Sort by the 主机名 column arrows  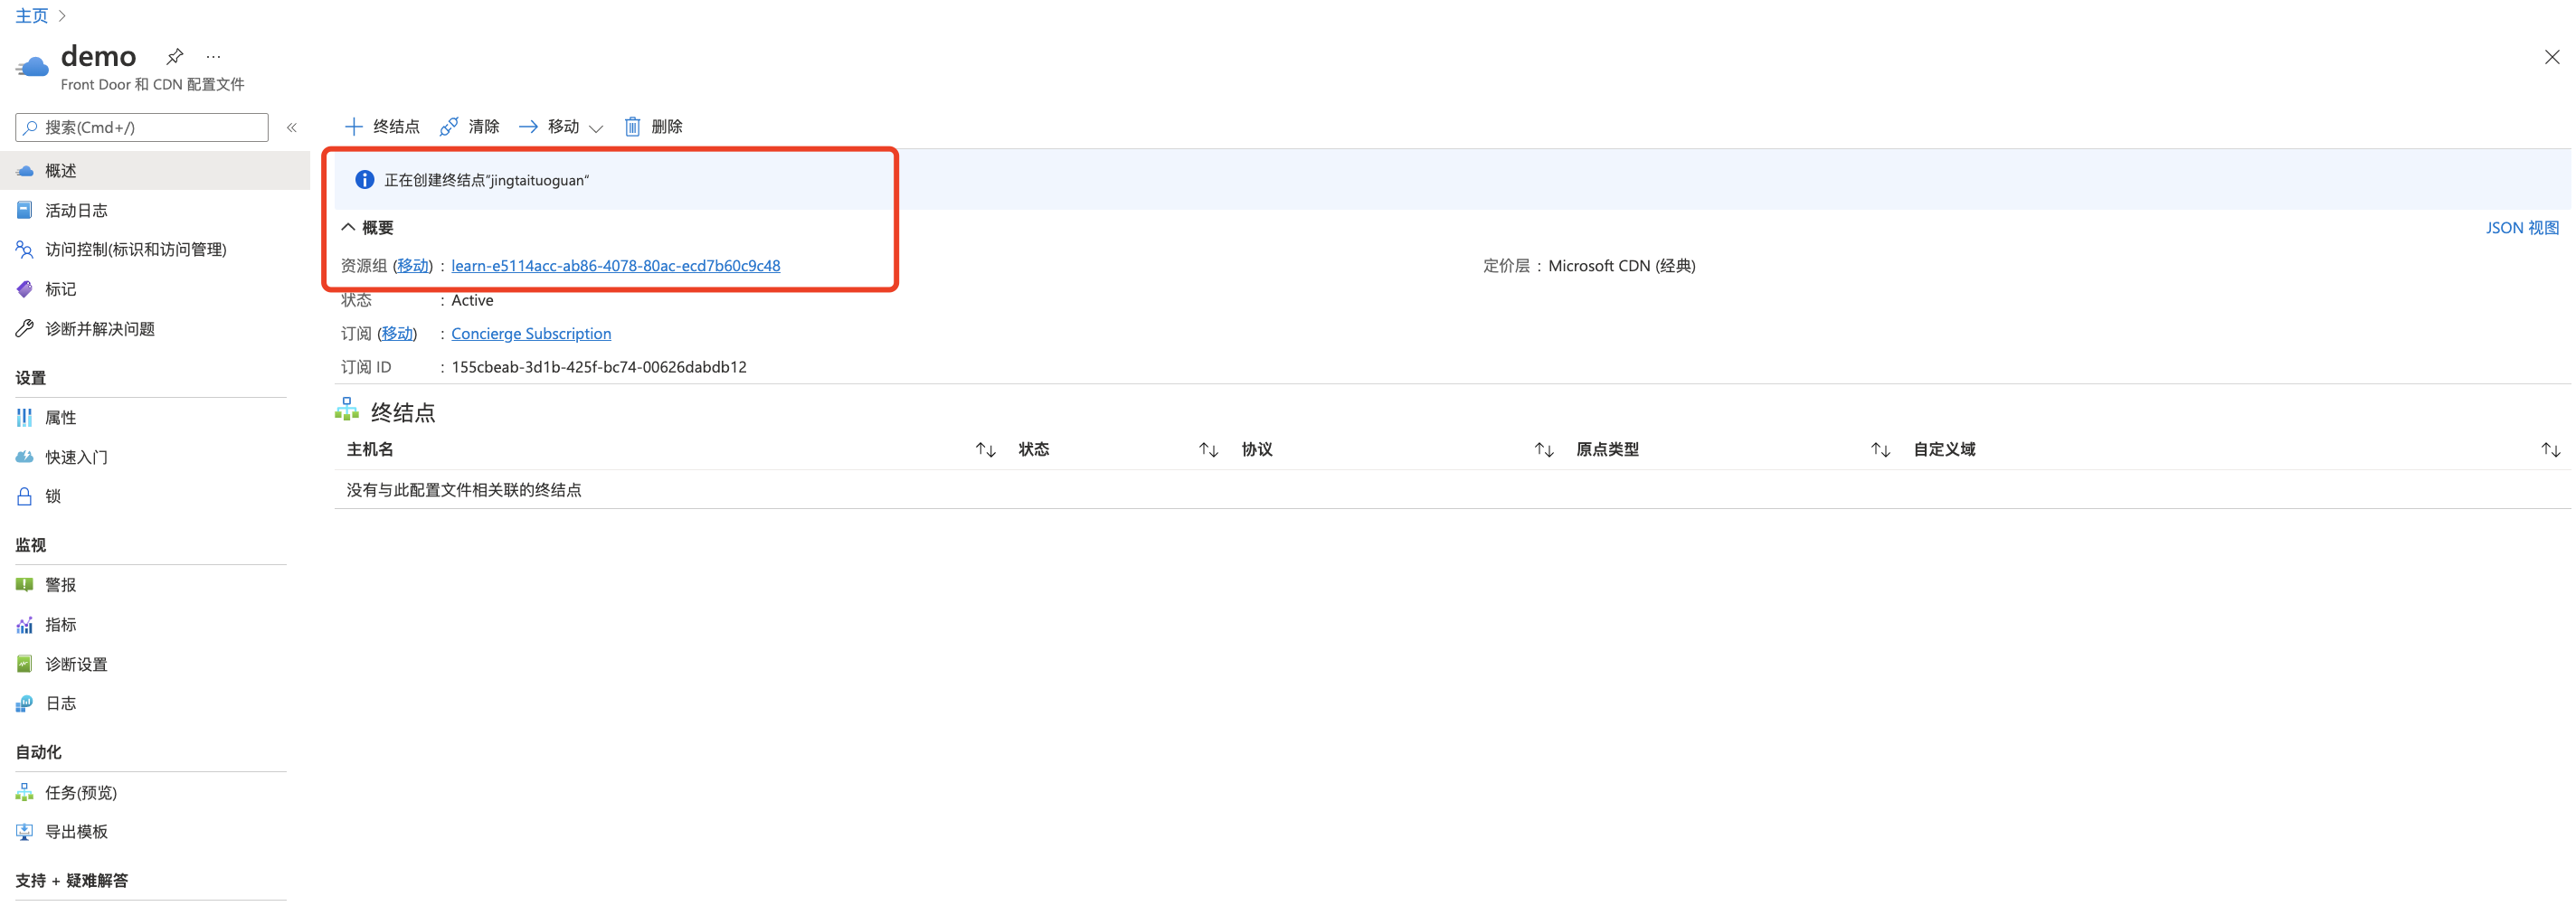coord(985,450)
